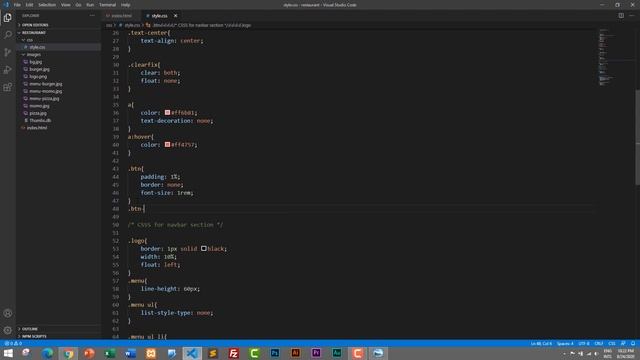Open Explorer panel ellipsis menu
This screenshot has width=640, height=360.
tap(92, 16)
